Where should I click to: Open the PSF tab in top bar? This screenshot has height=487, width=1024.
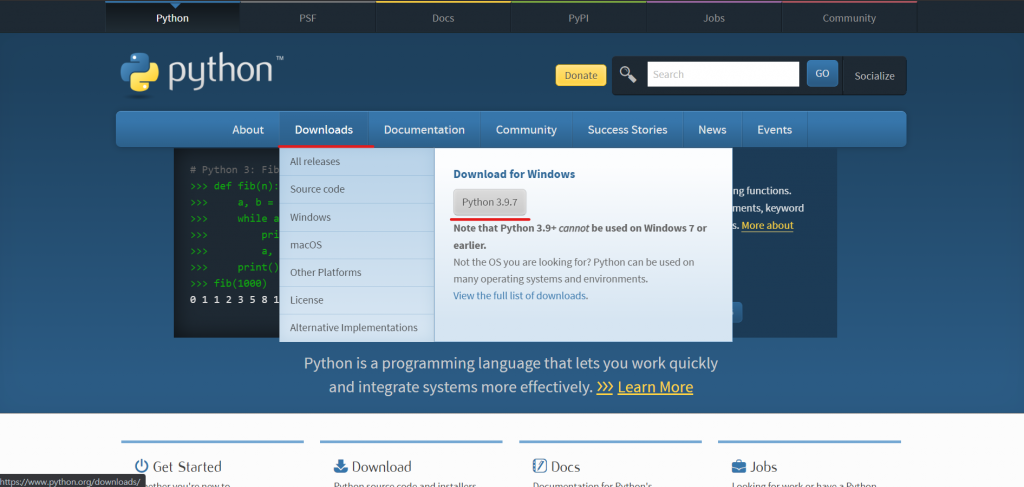pos(308,18)
